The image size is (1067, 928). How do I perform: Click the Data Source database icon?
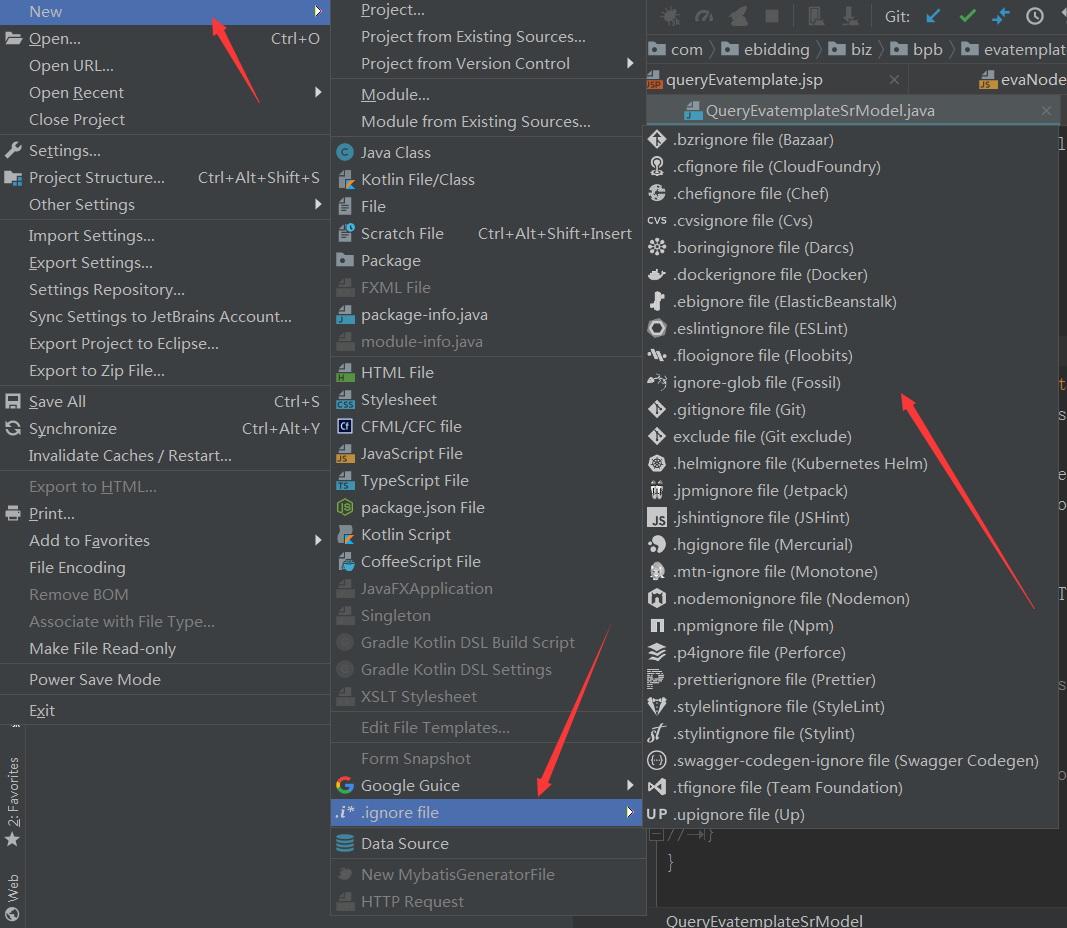345,844
